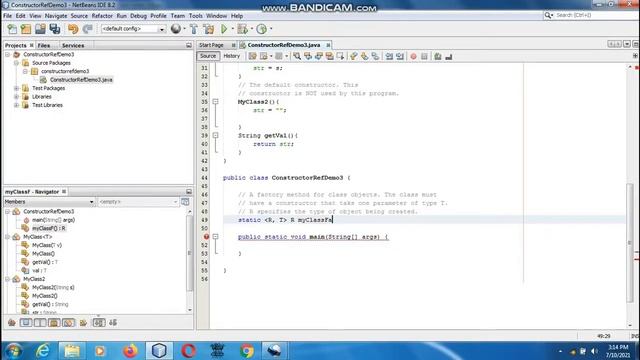
Task: Toggle Show Static Members filter in Navigator
Action: (x=40, y=323)
